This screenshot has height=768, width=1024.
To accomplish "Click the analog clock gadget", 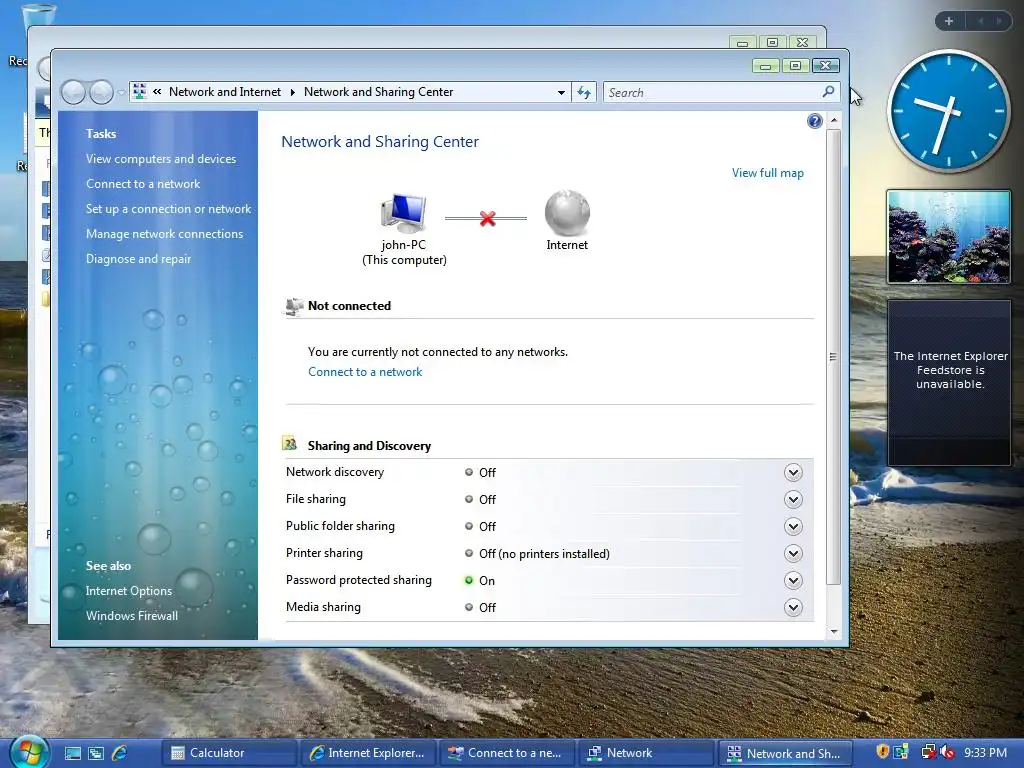I will [948, 111].
